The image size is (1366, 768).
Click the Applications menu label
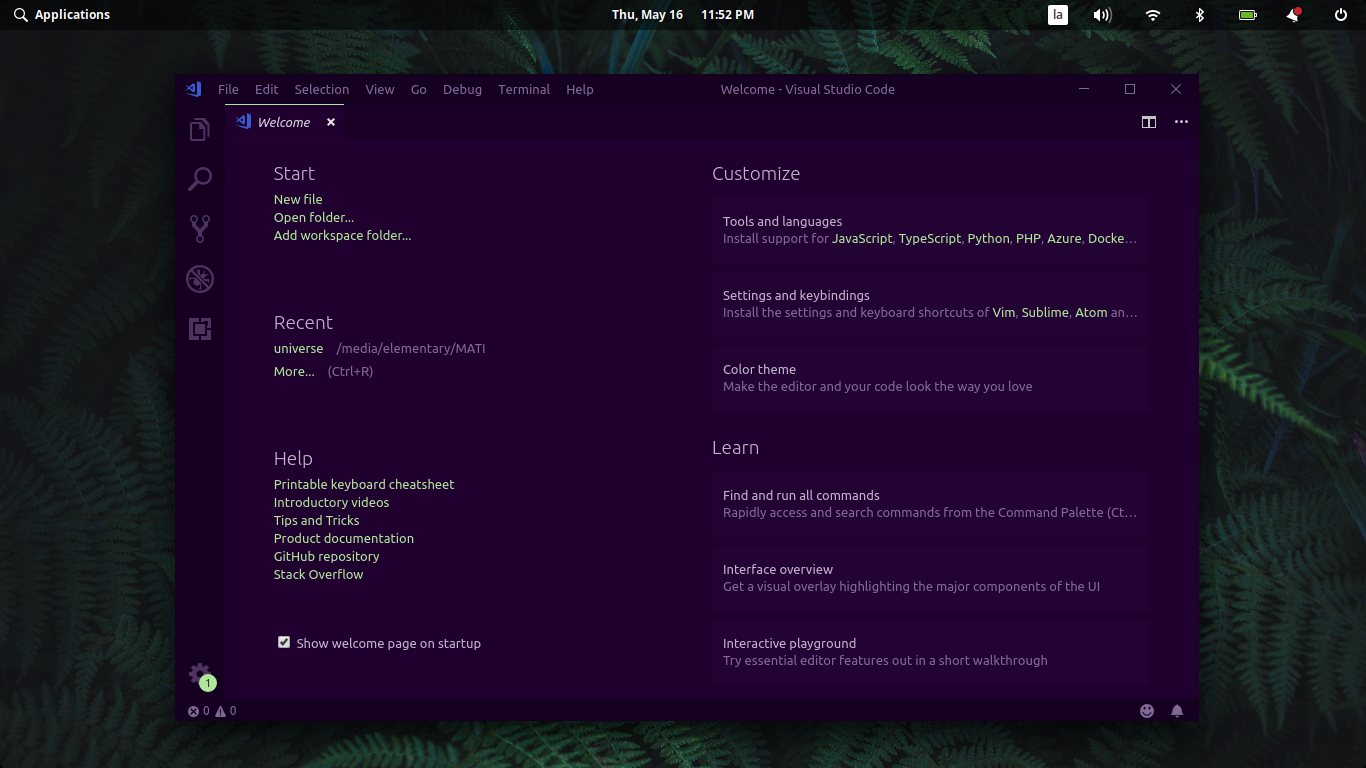[72, 15]
